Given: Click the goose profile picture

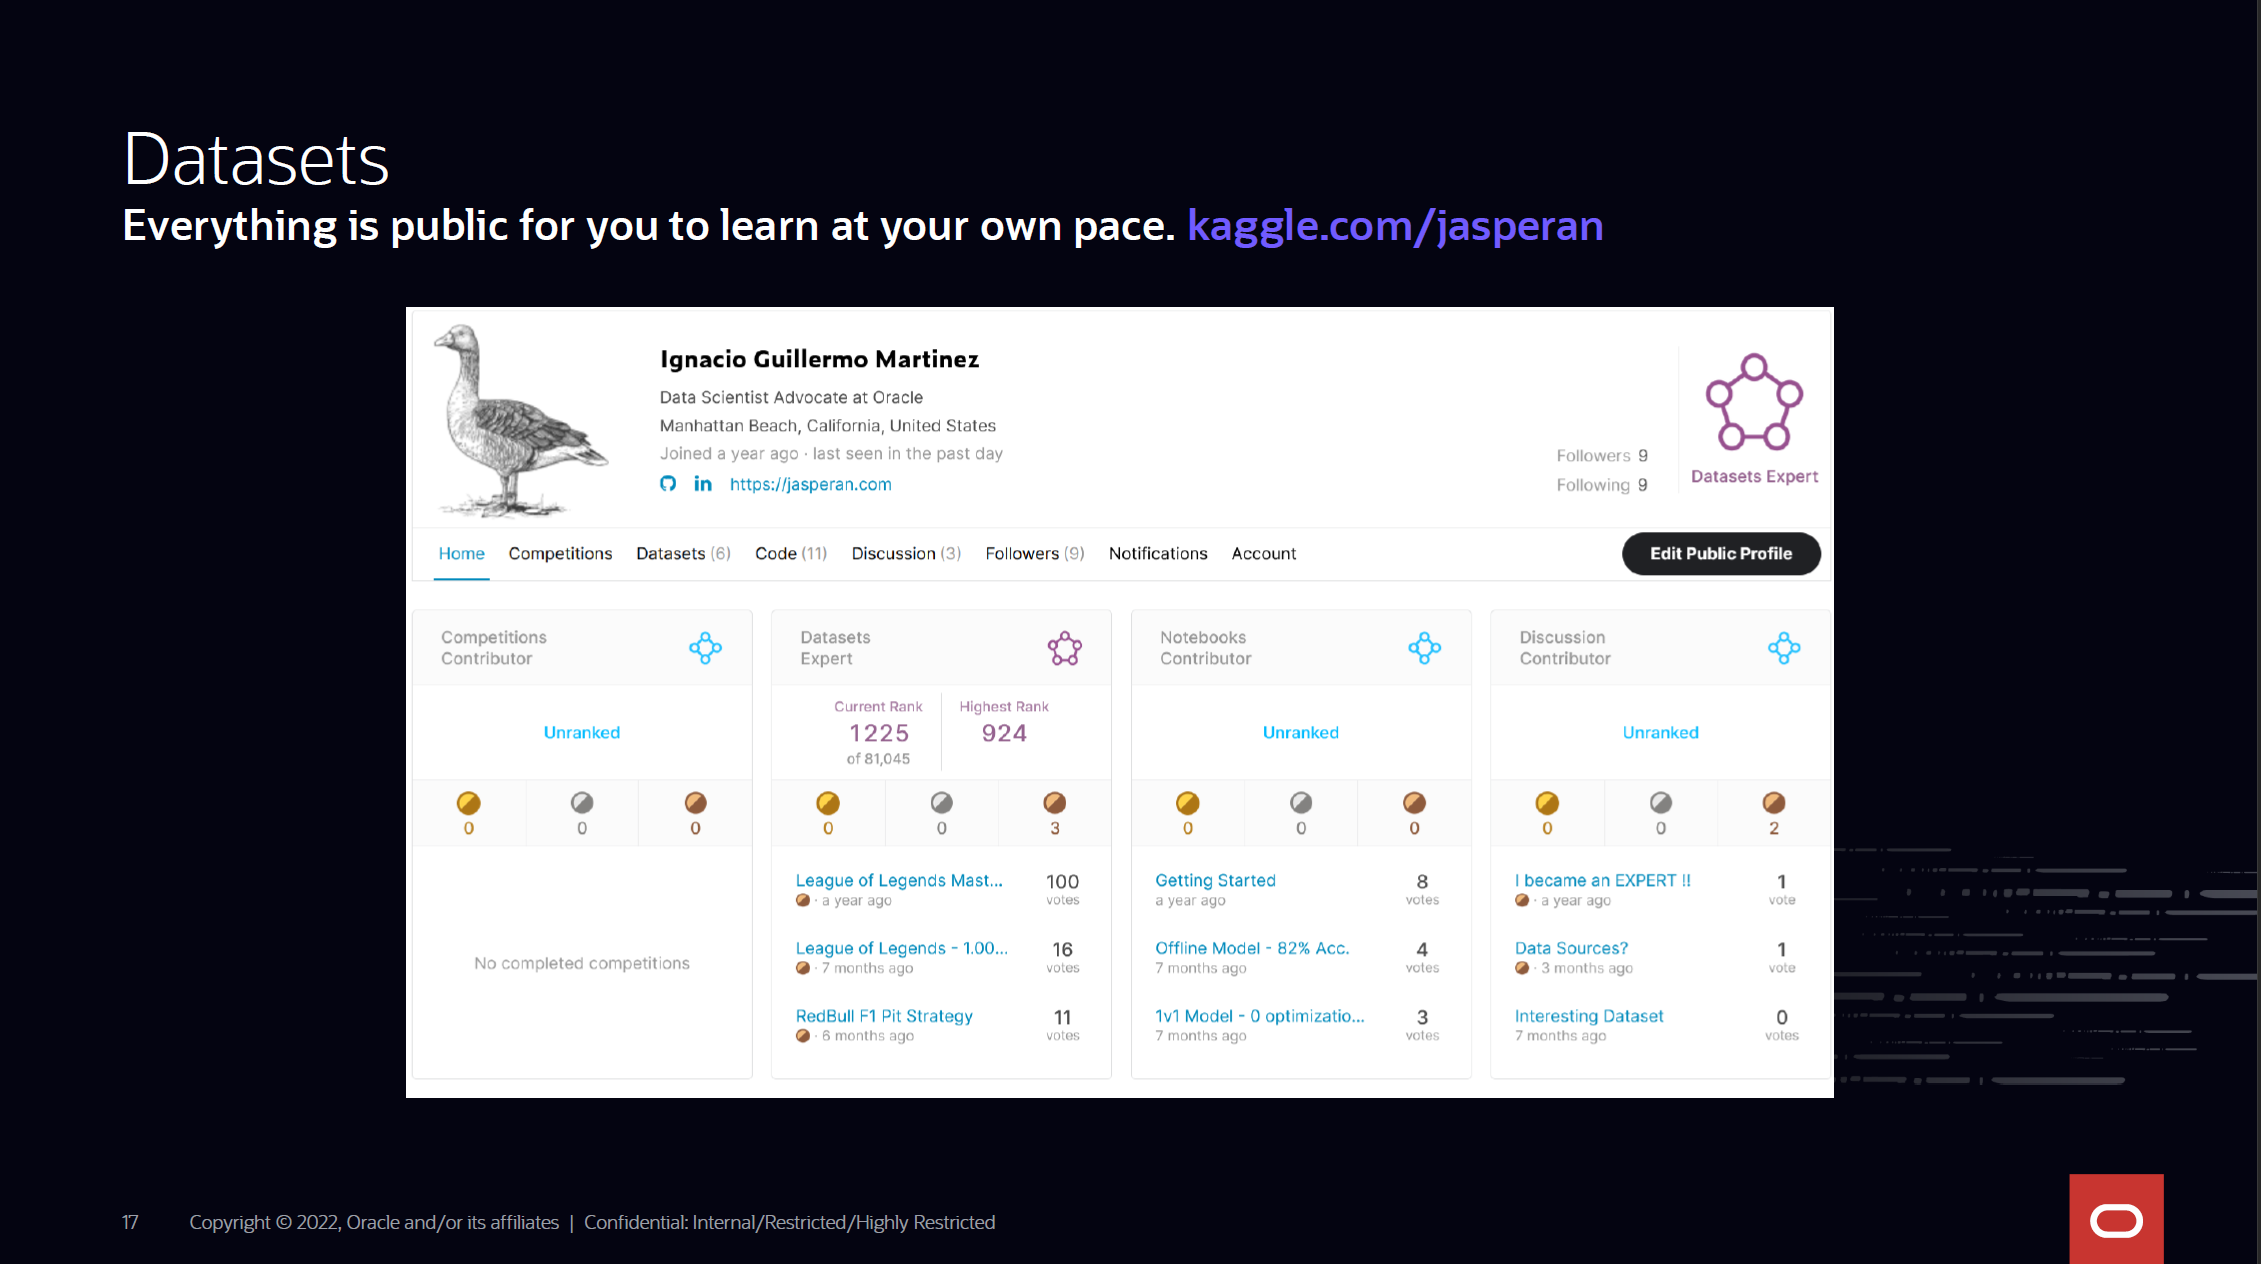Looking at the screenshot, I should pyautogui.click(x=518, y=420).
